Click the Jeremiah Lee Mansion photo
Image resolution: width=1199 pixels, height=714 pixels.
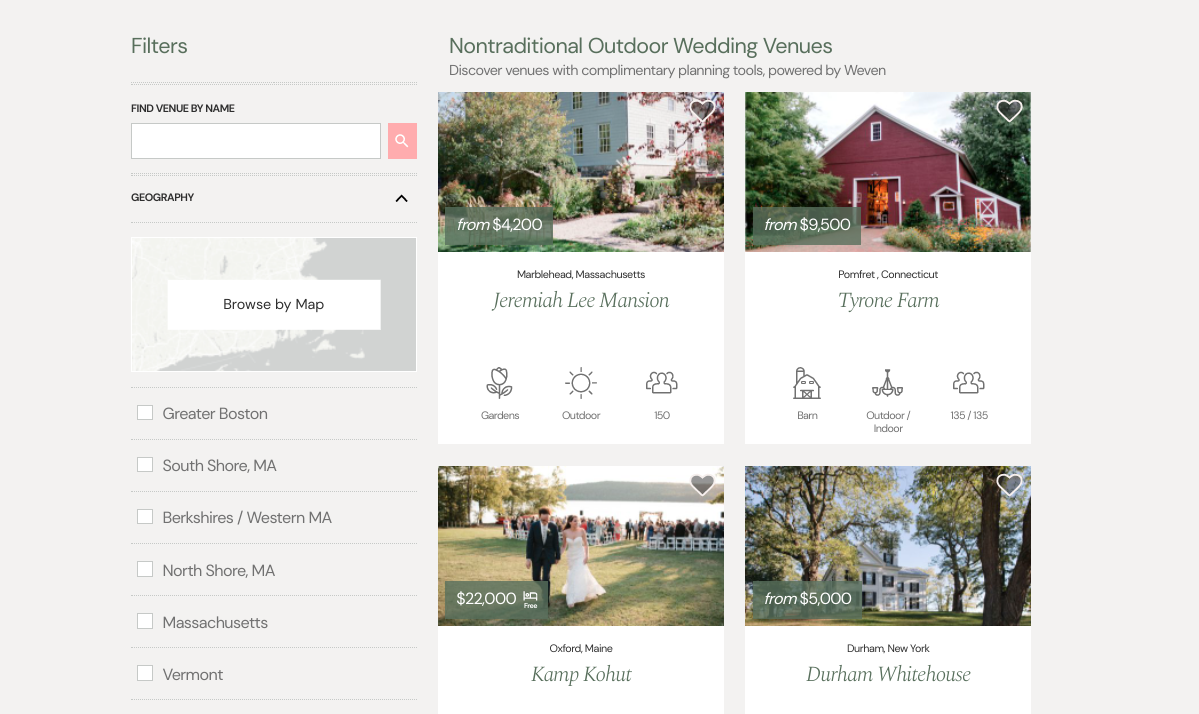pyautogui.click(x=581, y=172)
